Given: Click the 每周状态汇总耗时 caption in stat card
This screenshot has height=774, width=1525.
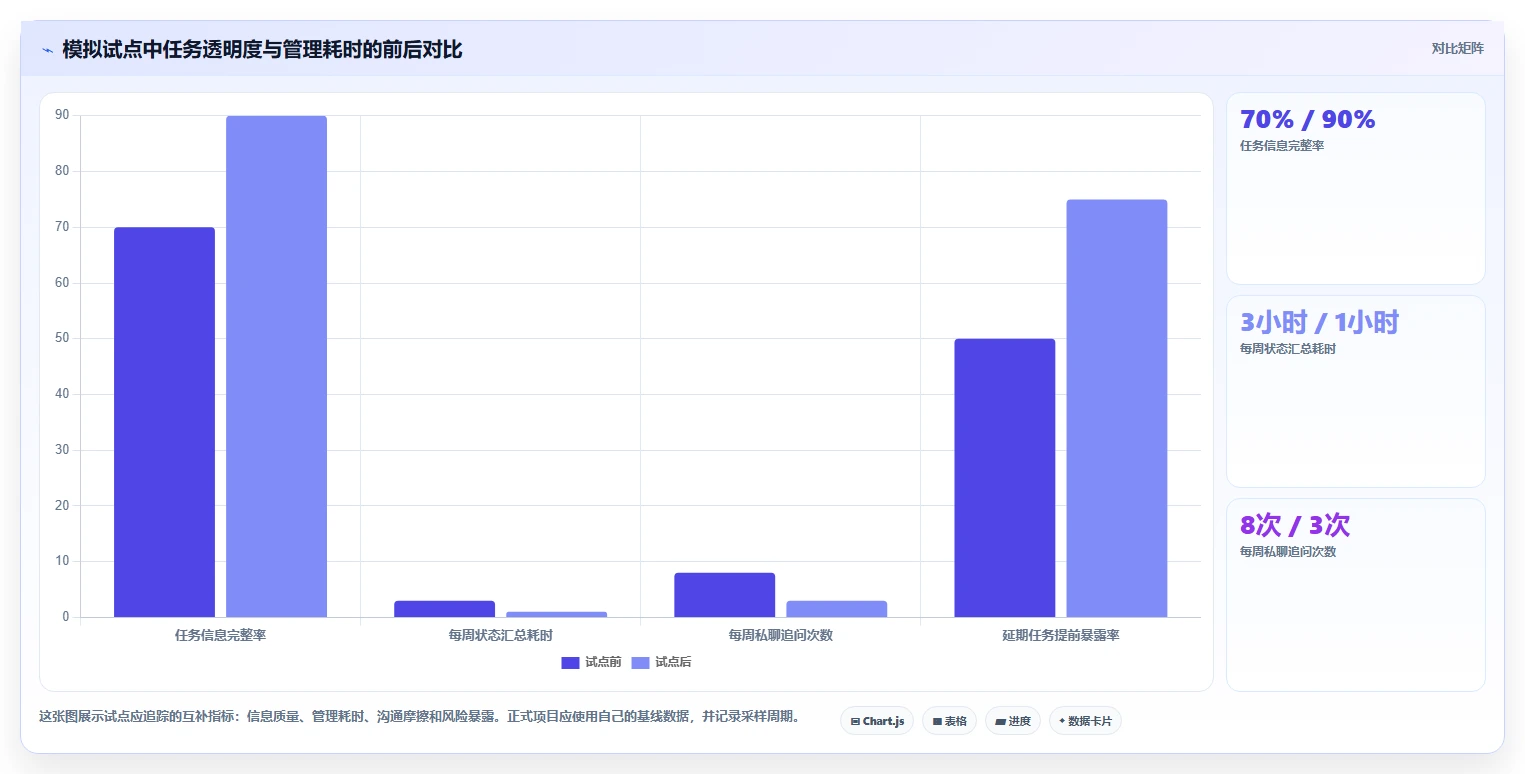Looking at the screenshot, I should click(x=1288, y=349).
